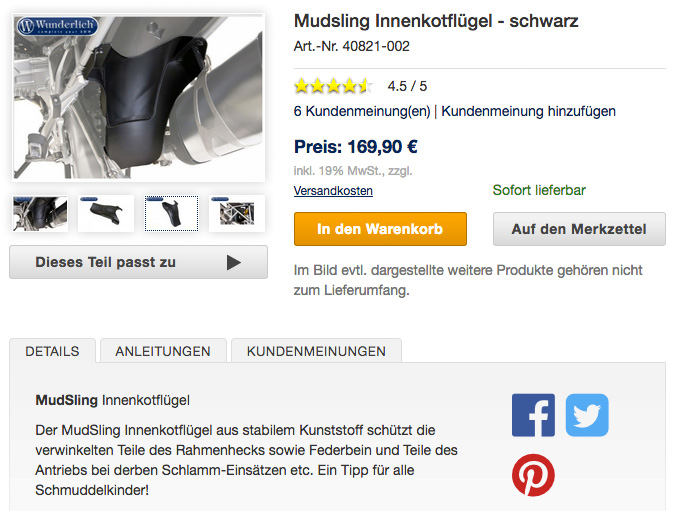The height and width of the screenshot is (511, 693).
Task: Select the first product thumbnail
Action: click(x=40, y=213)
